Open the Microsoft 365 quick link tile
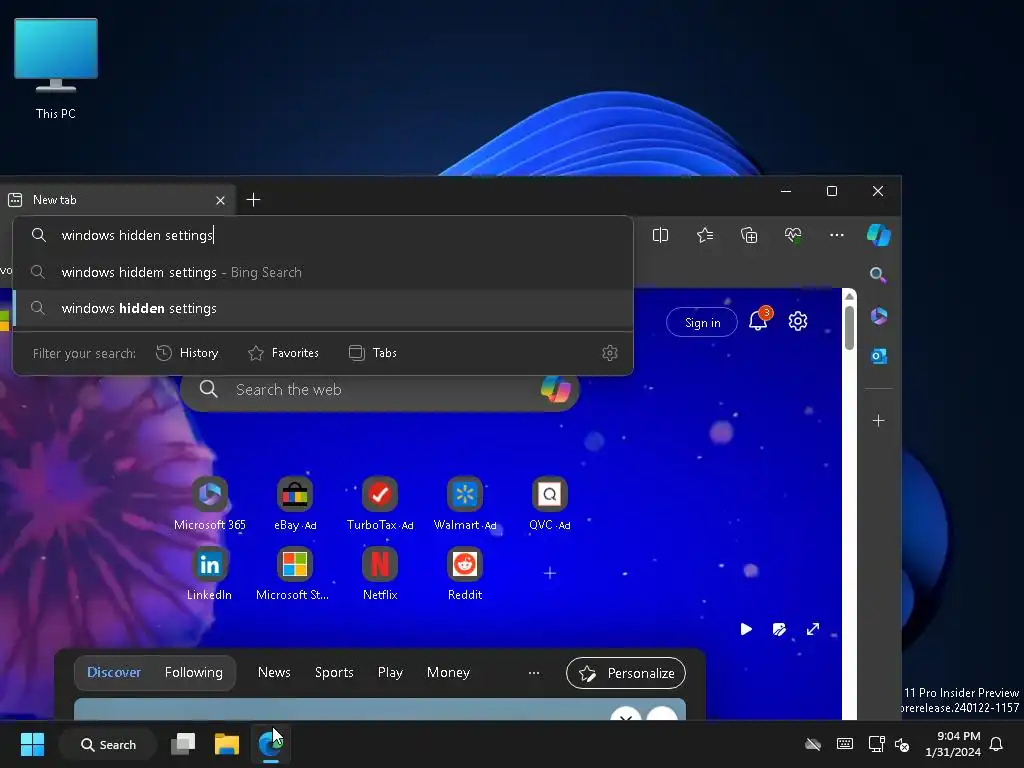1024x768 pixels. (x=210, y=504)
